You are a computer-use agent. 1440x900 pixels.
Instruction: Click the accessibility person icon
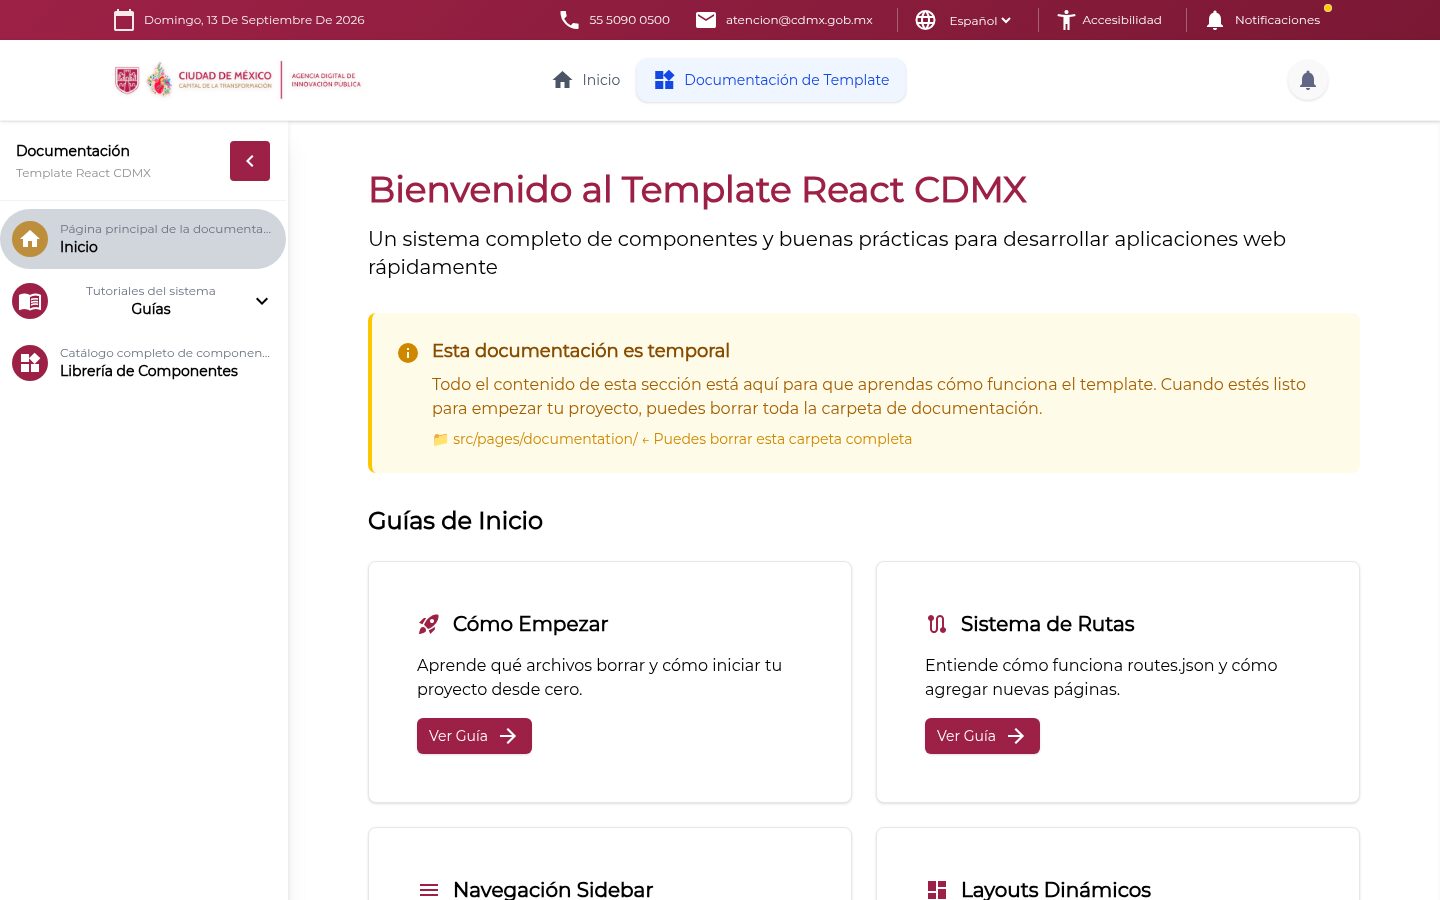coord(1066,20)
